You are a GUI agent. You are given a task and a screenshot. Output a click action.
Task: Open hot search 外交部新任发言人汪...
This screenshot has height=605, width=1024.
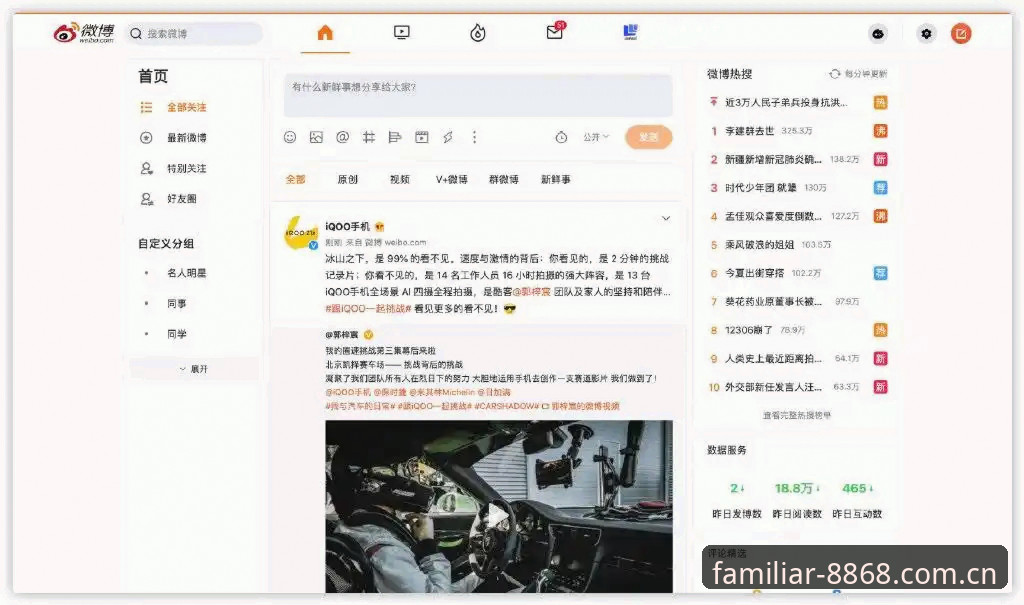(x=773, y=387)
